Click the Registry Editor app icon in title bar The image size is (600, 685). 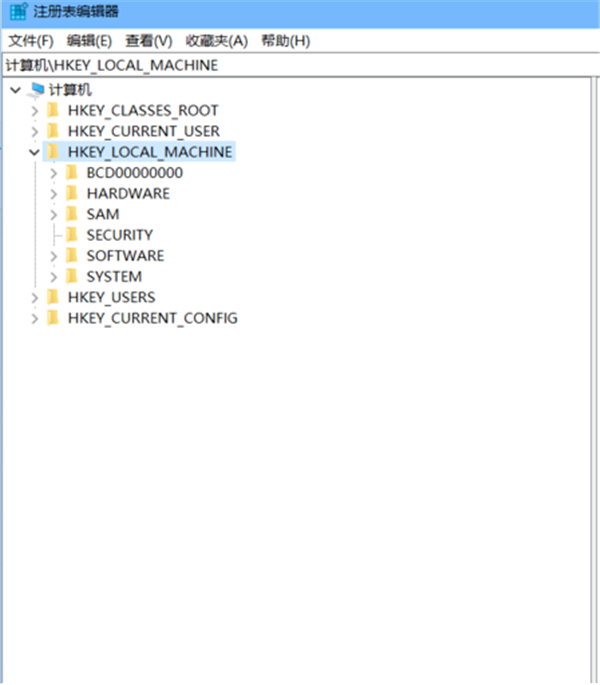click(17, 12)
